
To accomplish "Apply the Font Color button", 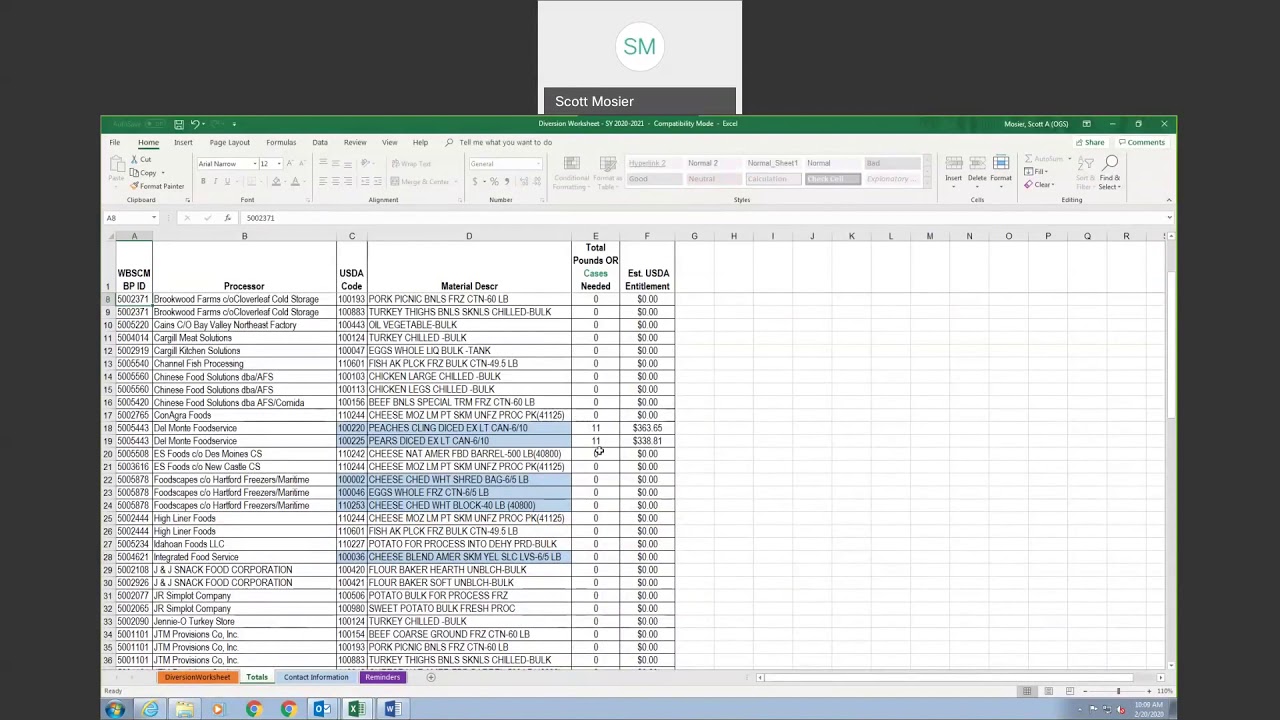I will [x=295, y=181].
